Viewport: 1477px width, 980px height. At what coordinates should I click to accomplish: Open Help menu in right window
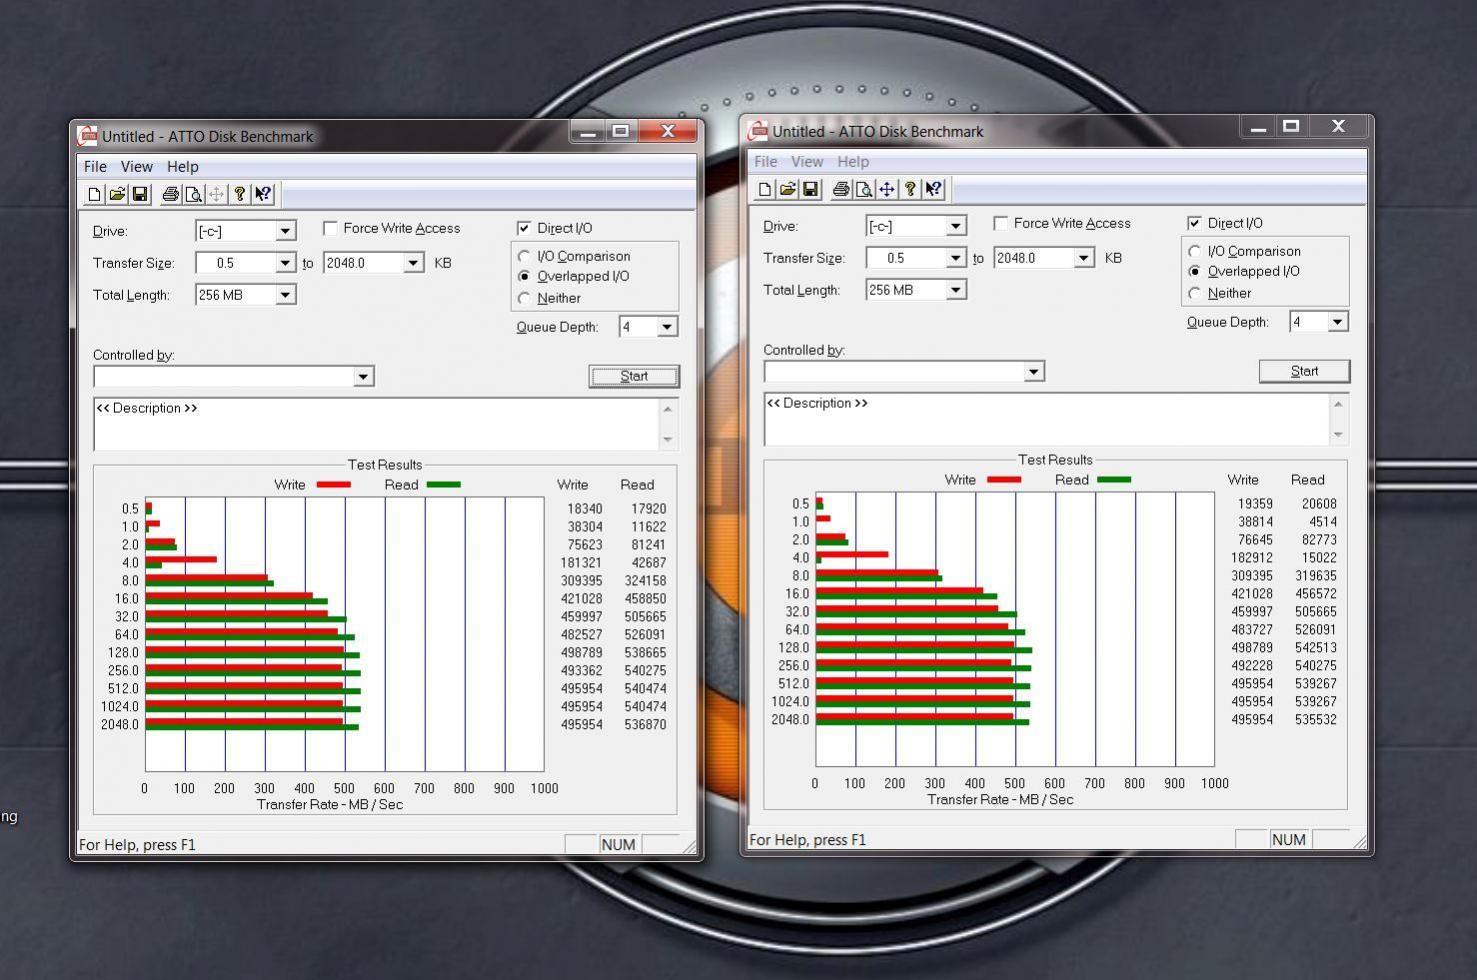pos(853,162)
